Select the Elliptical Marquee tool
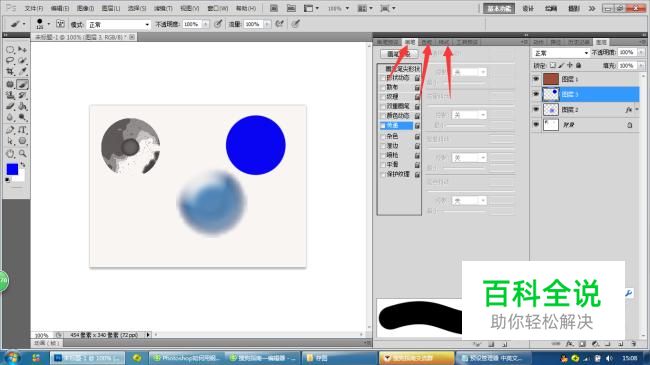The height and width of the screenshot is (365, 650). pos(10,50)
